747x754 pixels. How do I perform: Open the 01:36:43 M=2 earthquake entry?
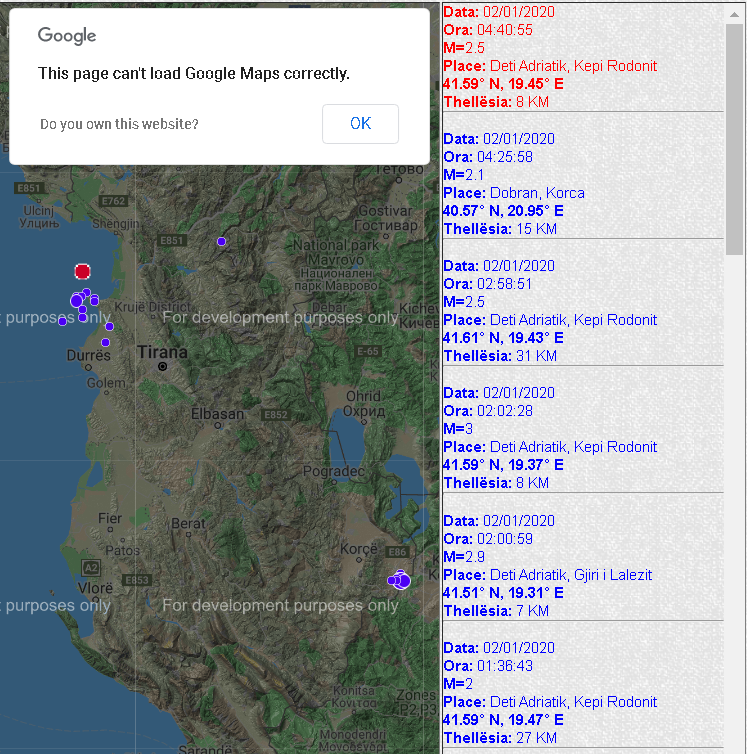coord(583,692)
